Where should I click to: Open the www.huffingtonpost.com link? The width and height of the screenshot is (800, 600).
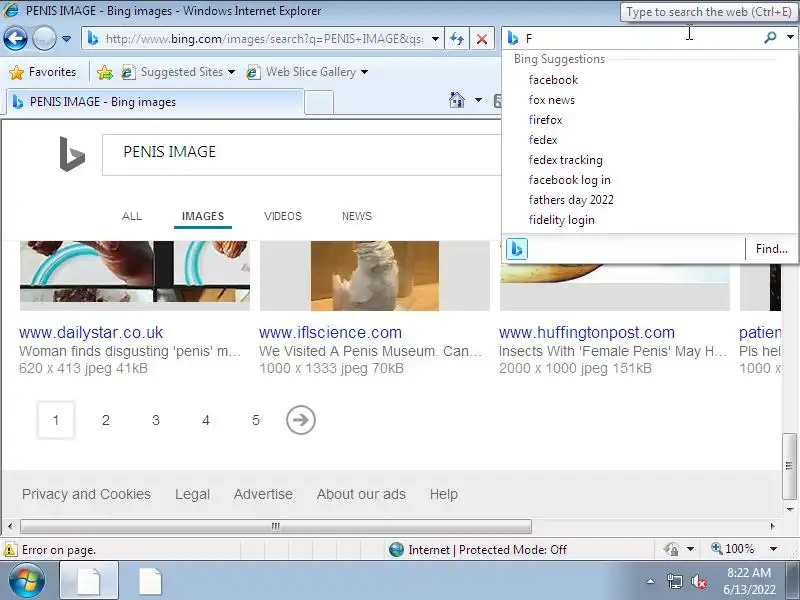(587, 333)
